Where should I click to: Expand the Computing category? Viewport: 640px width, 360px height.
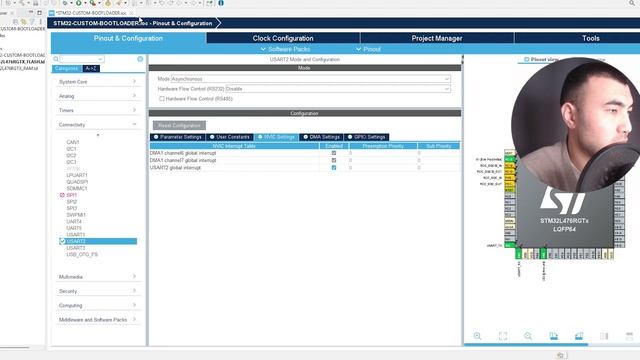[x=98, y=305]
